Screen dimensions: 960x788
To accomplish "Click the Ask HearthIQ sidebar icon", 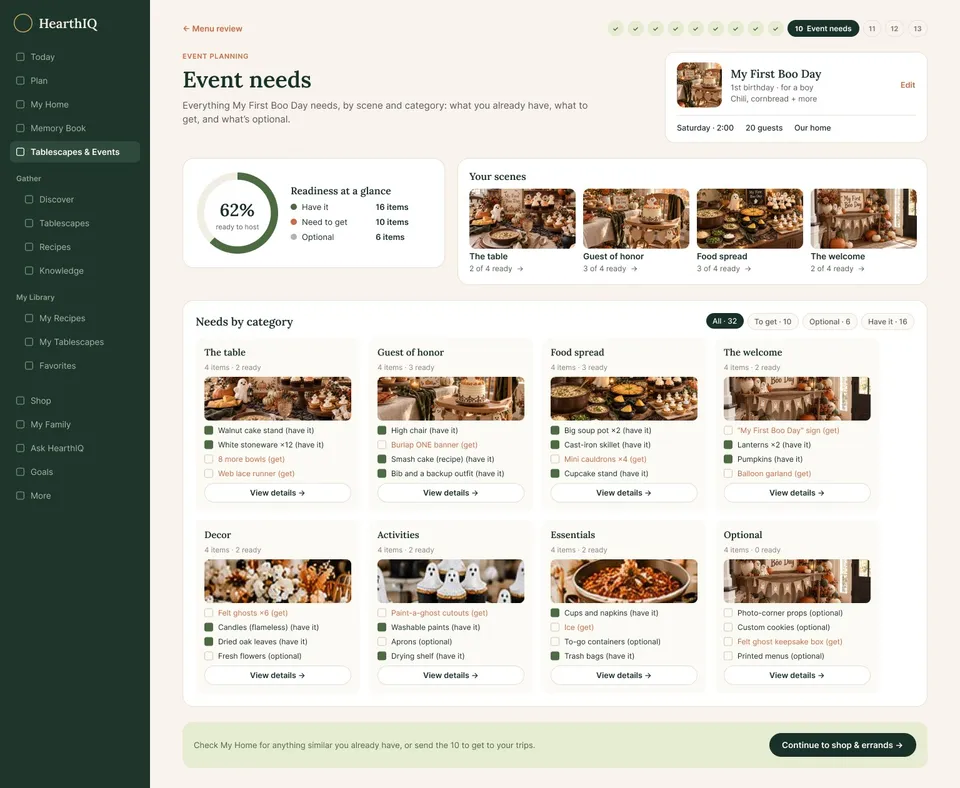I will point(20,448).
